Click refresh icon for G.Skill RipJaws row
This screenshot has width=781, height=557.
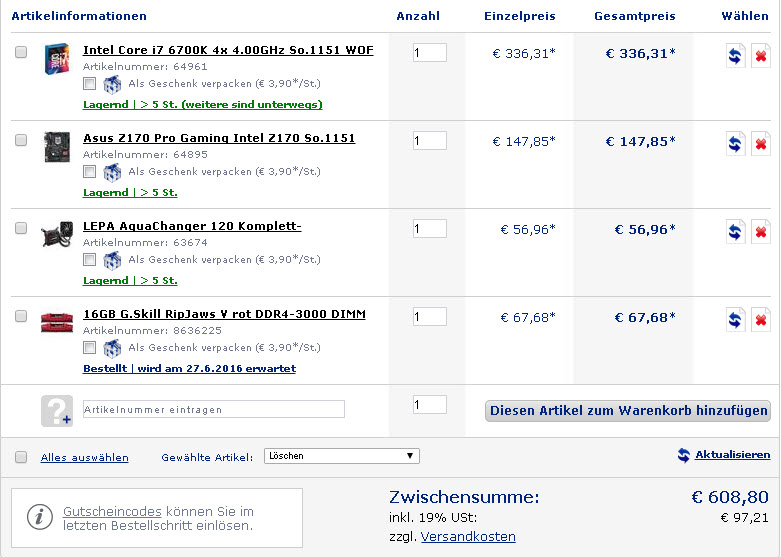coord(735,319)
